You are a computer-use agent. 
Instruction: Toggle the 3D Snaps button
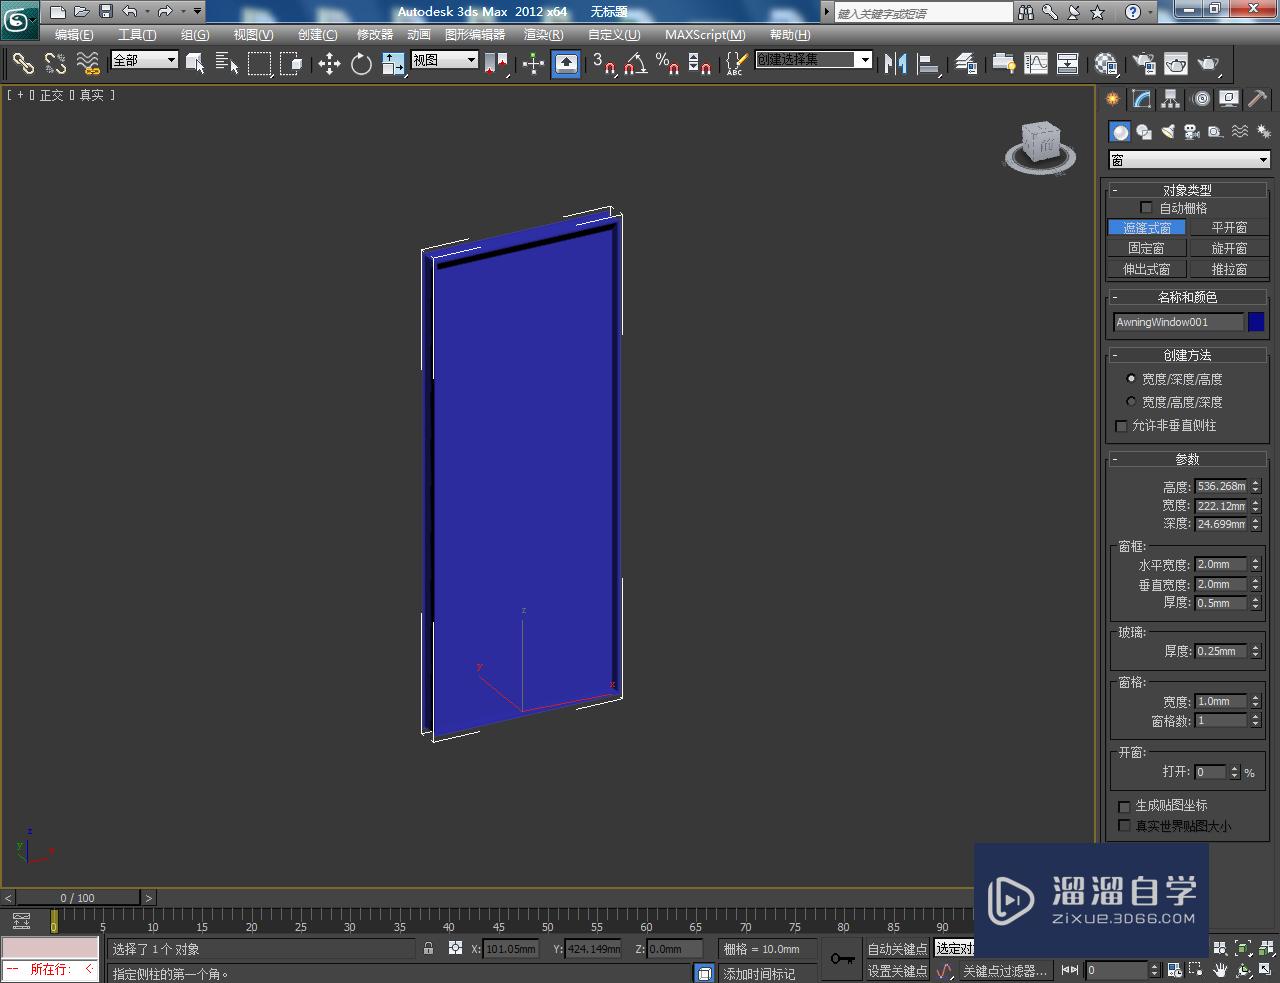(603, 64)
